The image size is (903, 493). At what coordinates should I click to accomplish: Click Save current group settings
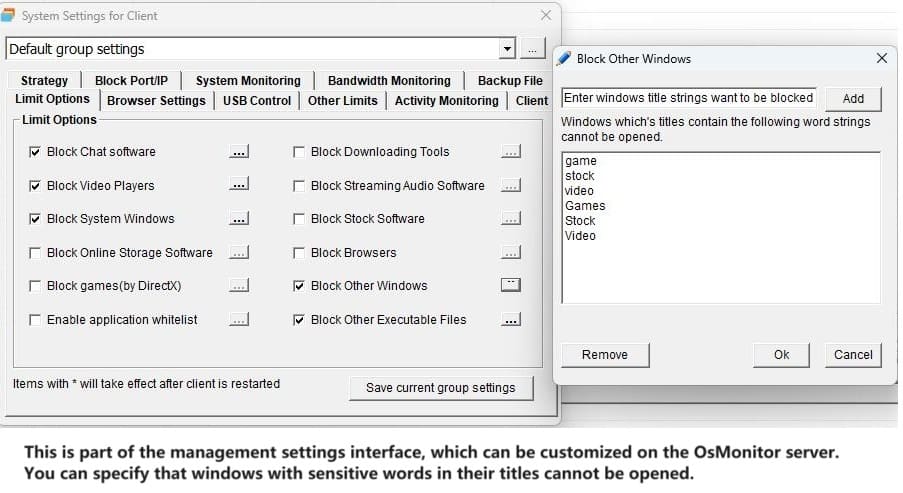coord(441,388)
